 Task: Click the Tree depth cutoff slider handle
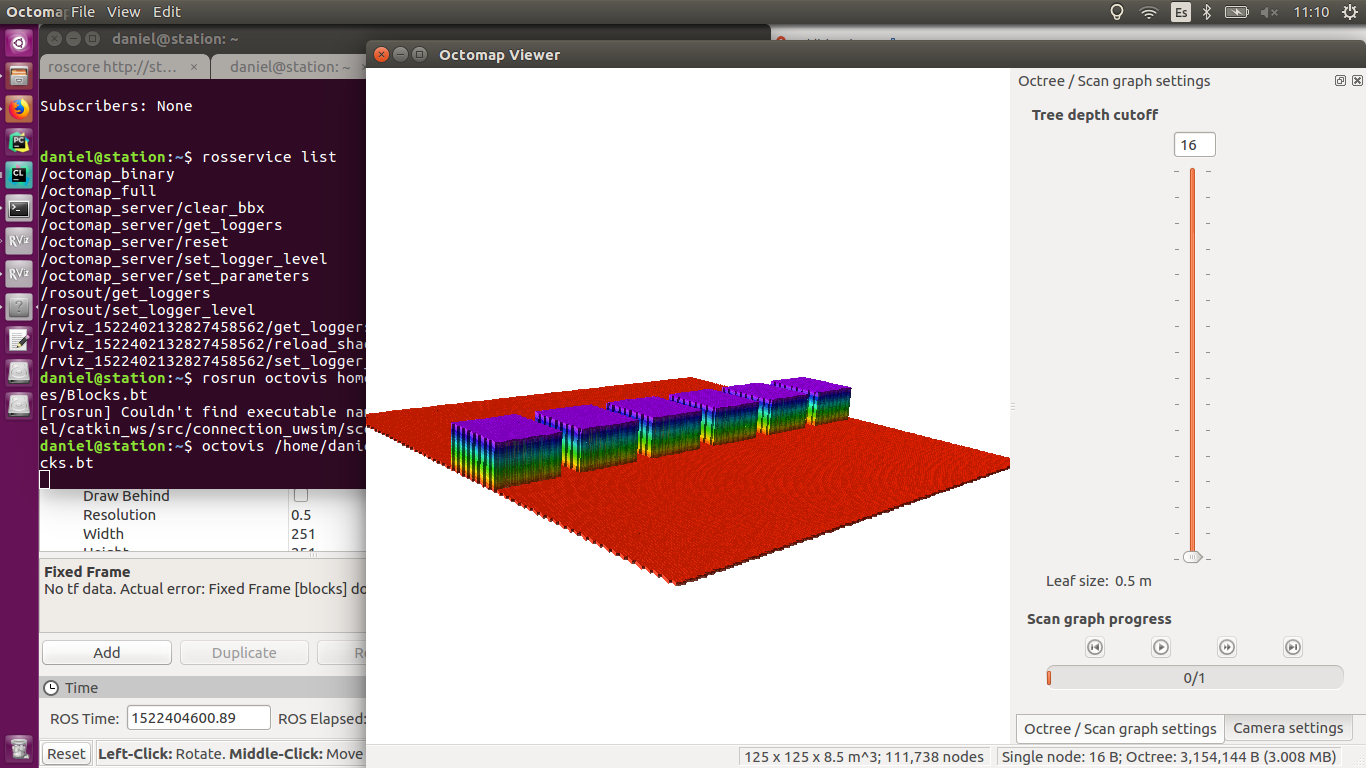pos(1192,557)
